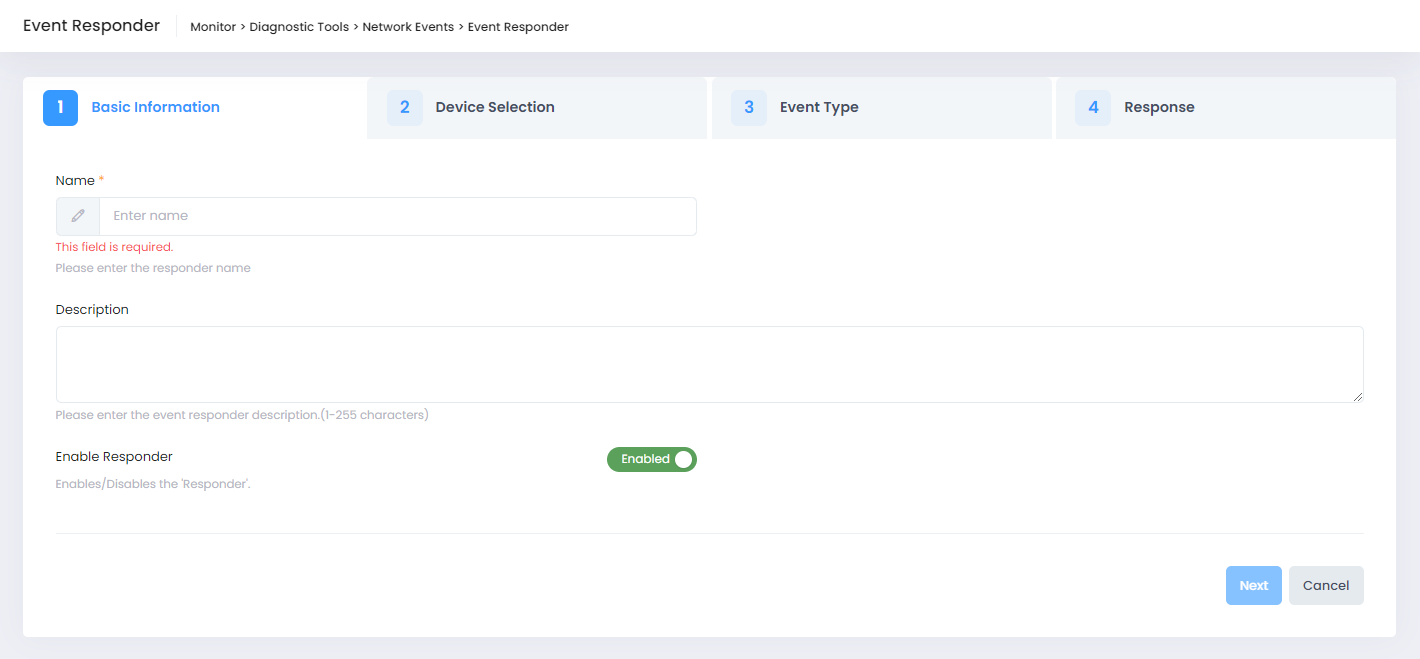Click Event Responder breadcrumb at path end
Screen dimensions: 1420x659
518,27
